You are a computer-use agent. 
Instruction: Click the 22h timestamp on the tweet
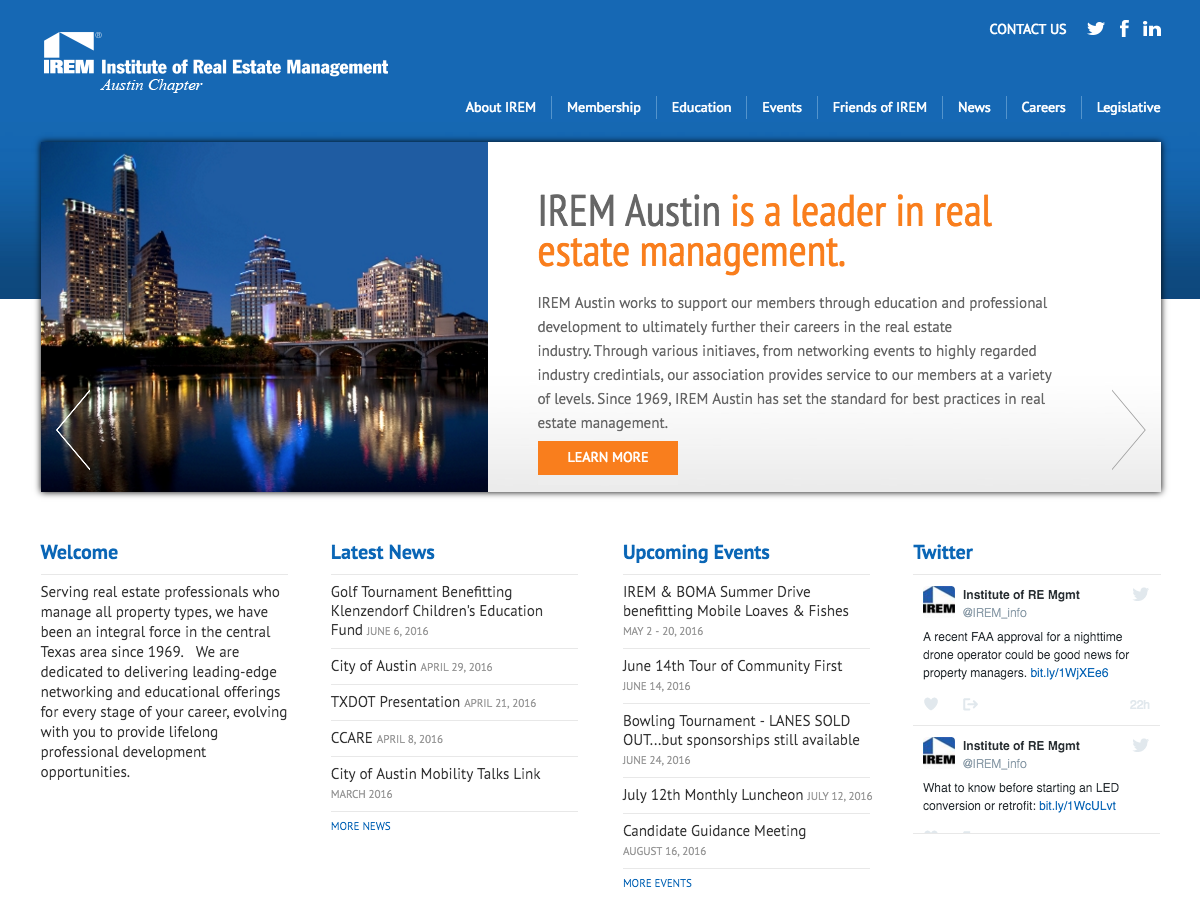click(x=1140, y=705)
